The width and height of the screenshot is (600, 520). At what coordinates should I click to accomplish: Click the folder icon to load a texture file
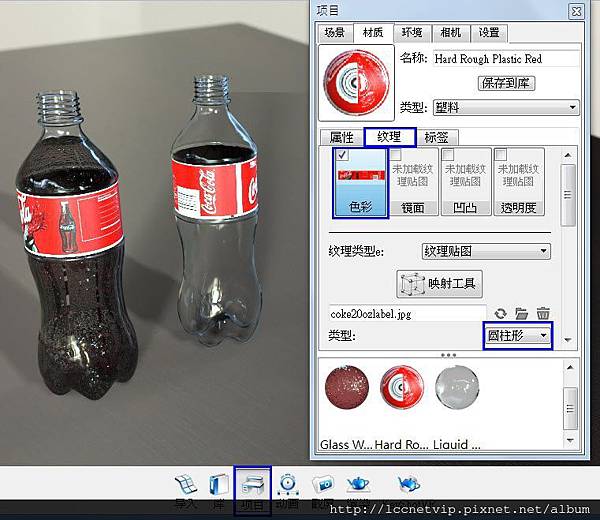click(521, 314)
